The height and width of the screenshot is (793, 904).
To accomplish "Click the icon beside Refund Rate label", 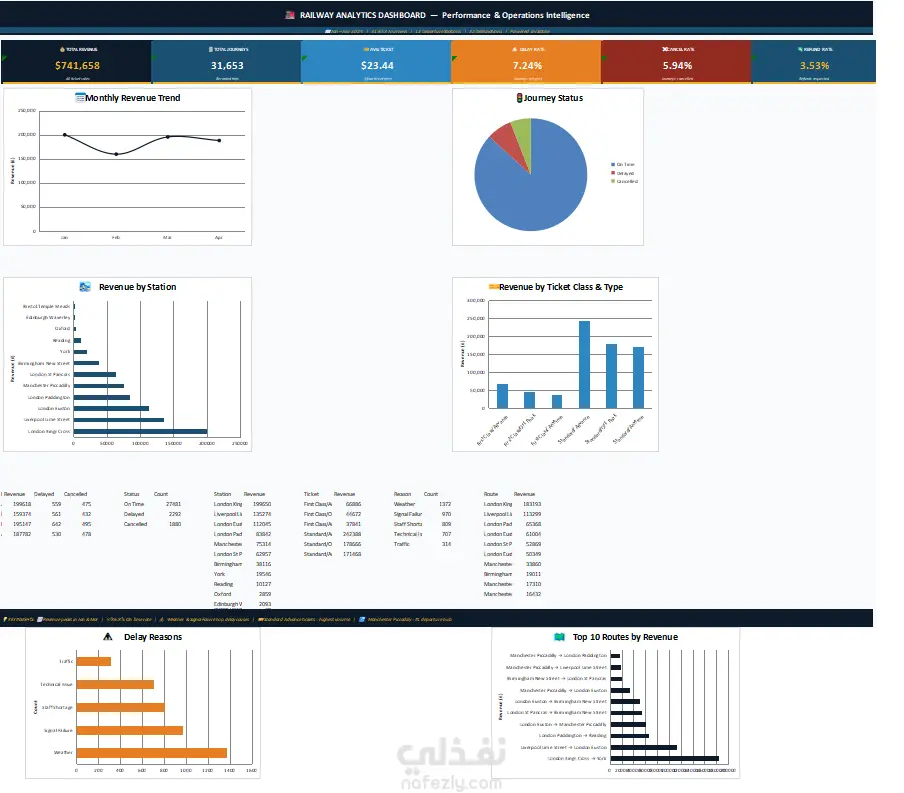I will pos(800,50).
